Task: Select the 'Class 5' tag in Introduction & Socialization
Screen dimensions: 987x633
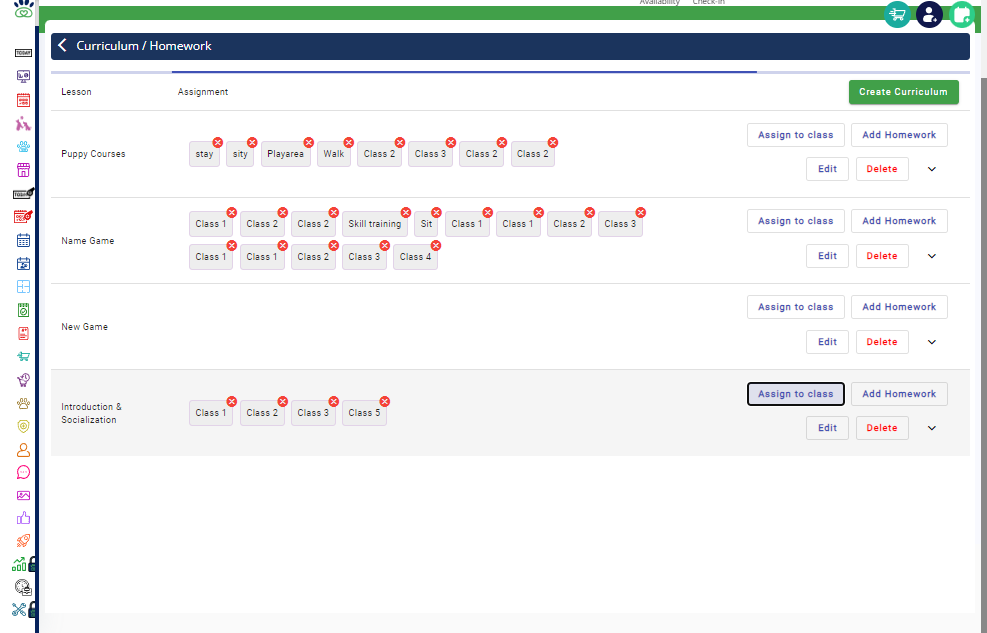Action: click(364, 413)
